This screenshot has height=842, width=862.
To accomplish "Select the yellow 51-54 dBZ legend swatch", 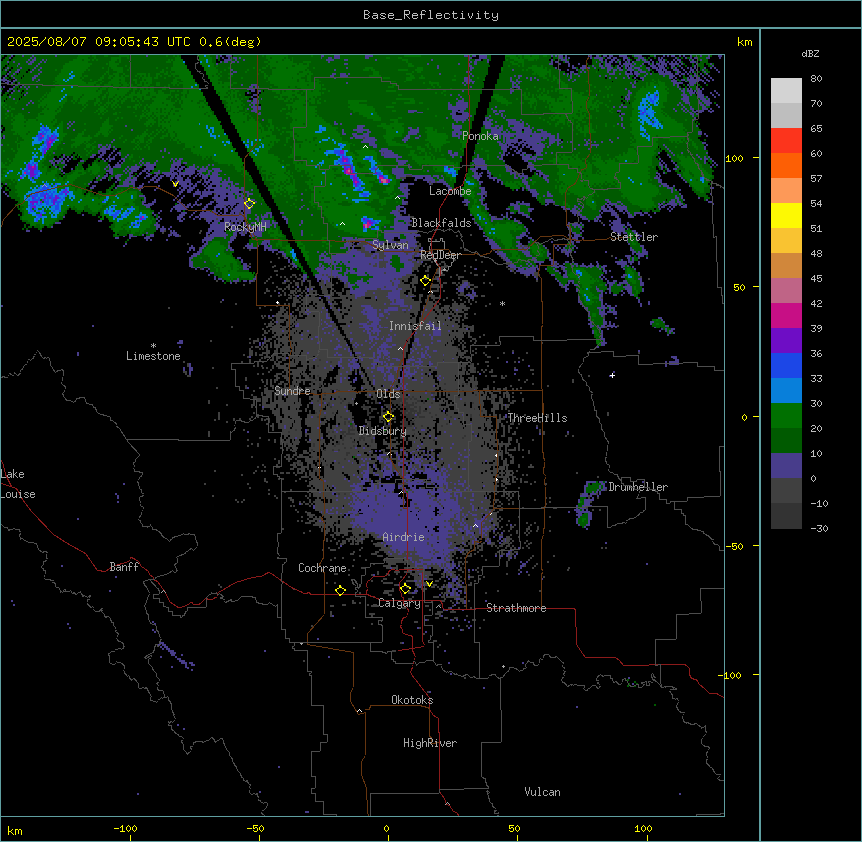I will (786, 215).
